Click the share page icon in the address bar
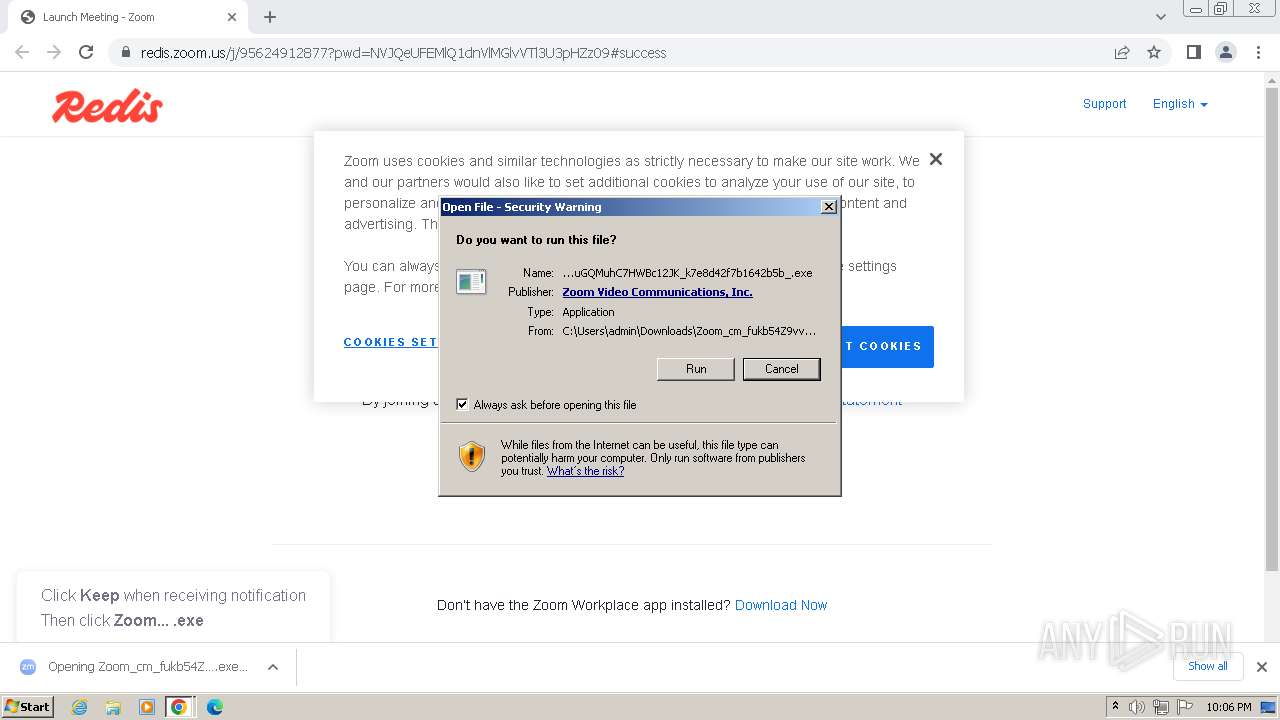Viewport: 1280px width, 720px height. click(x=1122, y=52)
